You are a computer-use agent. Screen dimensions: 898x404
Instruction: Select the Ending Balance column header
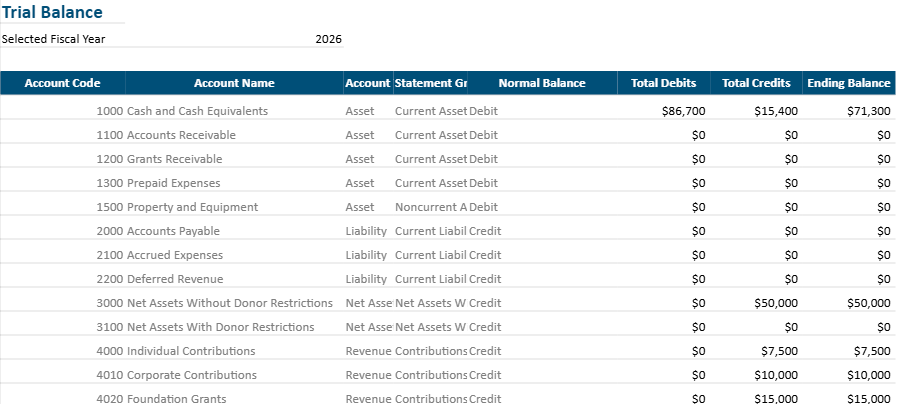[848, 83]
